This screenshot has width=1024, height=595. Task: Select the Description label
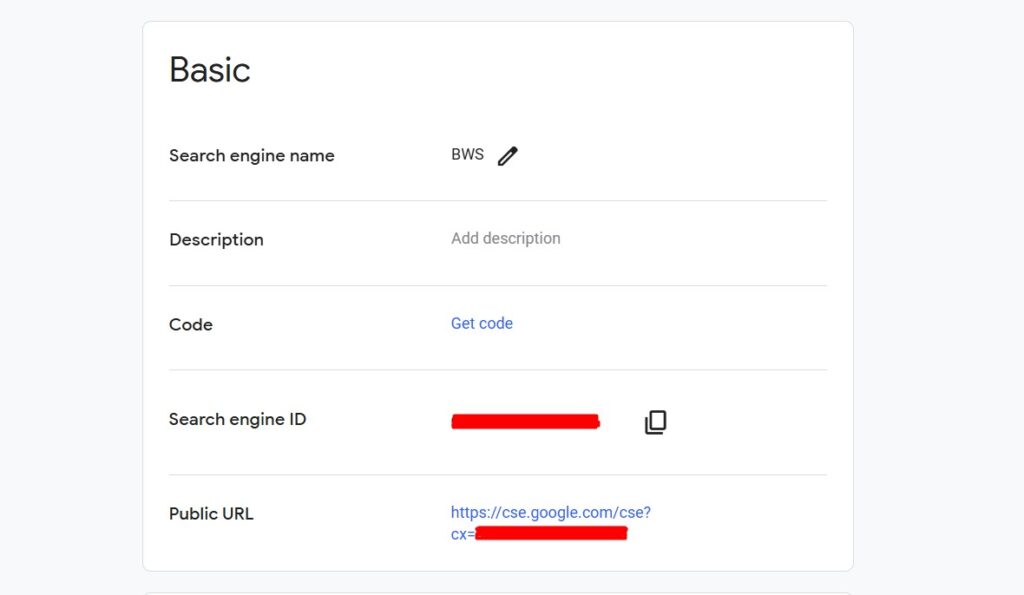[x=216, y=239]
